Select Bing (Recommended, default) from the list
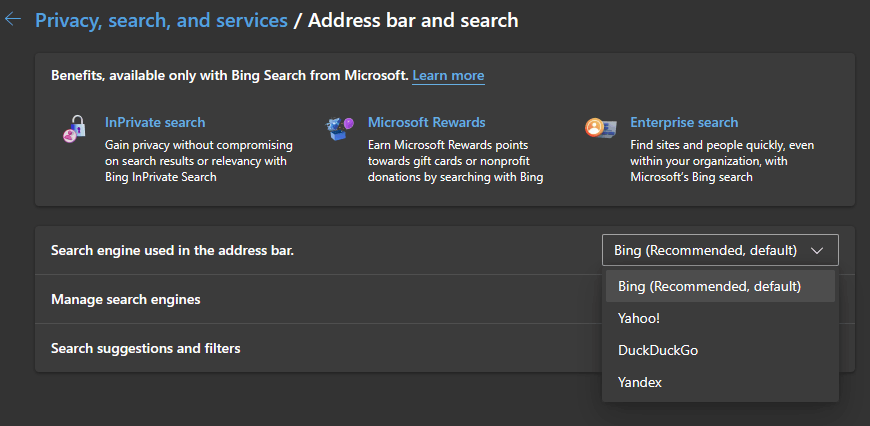 coord(709,286)
